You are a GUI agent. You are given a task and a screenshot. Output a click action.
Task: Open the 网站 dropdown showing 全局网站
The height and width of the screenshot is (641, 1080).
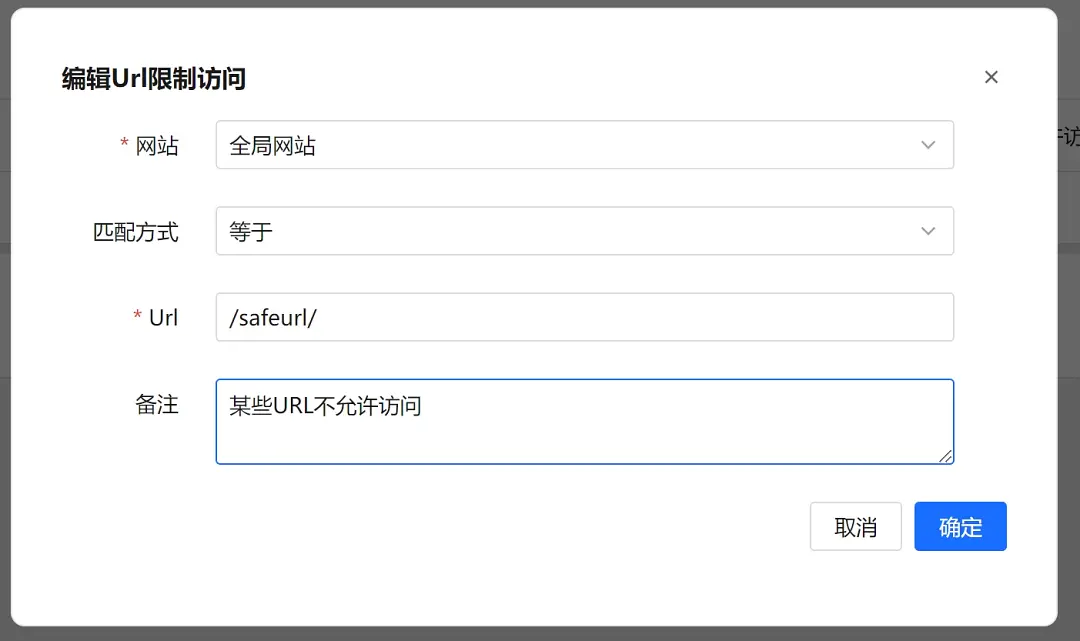click(584, 144)
